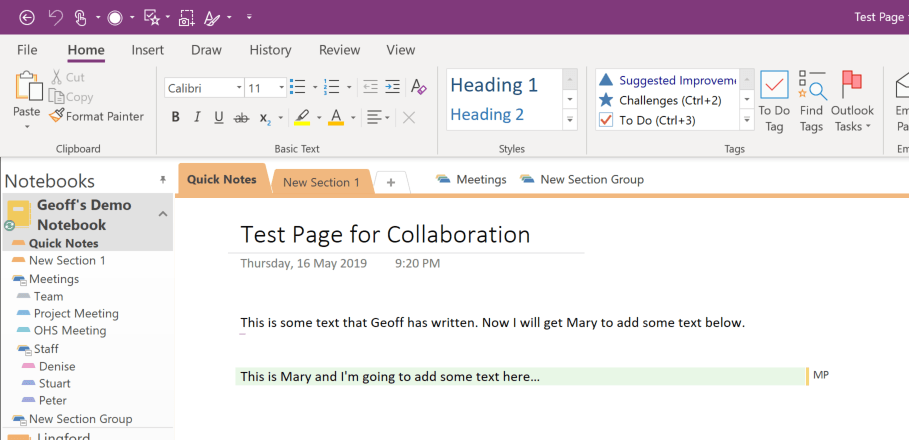909x440 pixels.
Task: Expand the Styles gallery
Action: pyautogui.click(x=570, y=120)
